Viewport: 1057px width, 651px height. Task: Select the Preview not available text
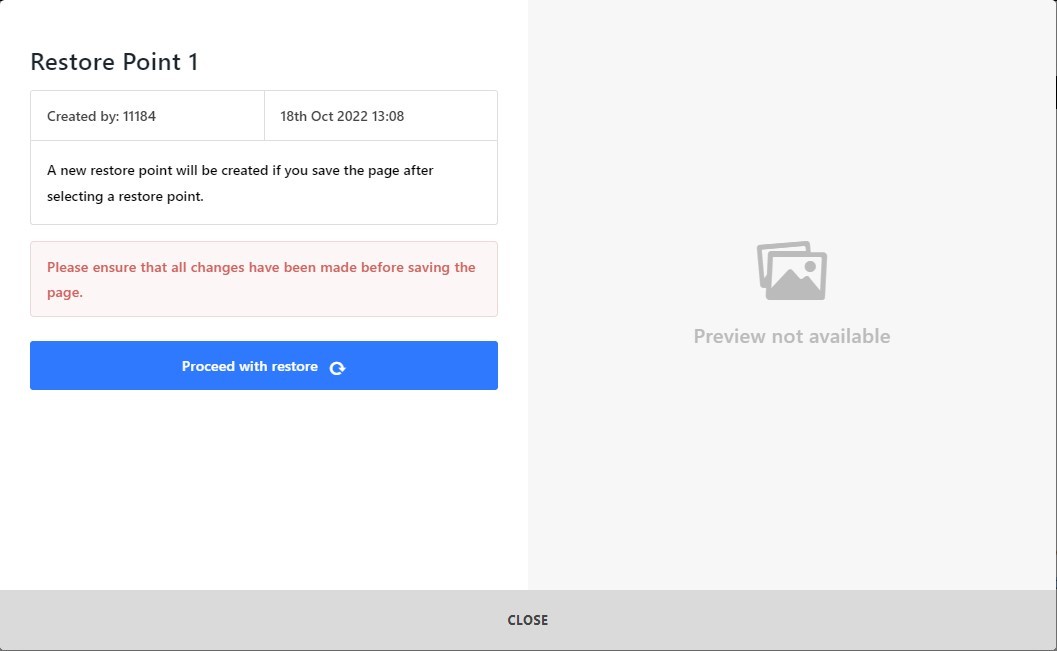[792, 336]
